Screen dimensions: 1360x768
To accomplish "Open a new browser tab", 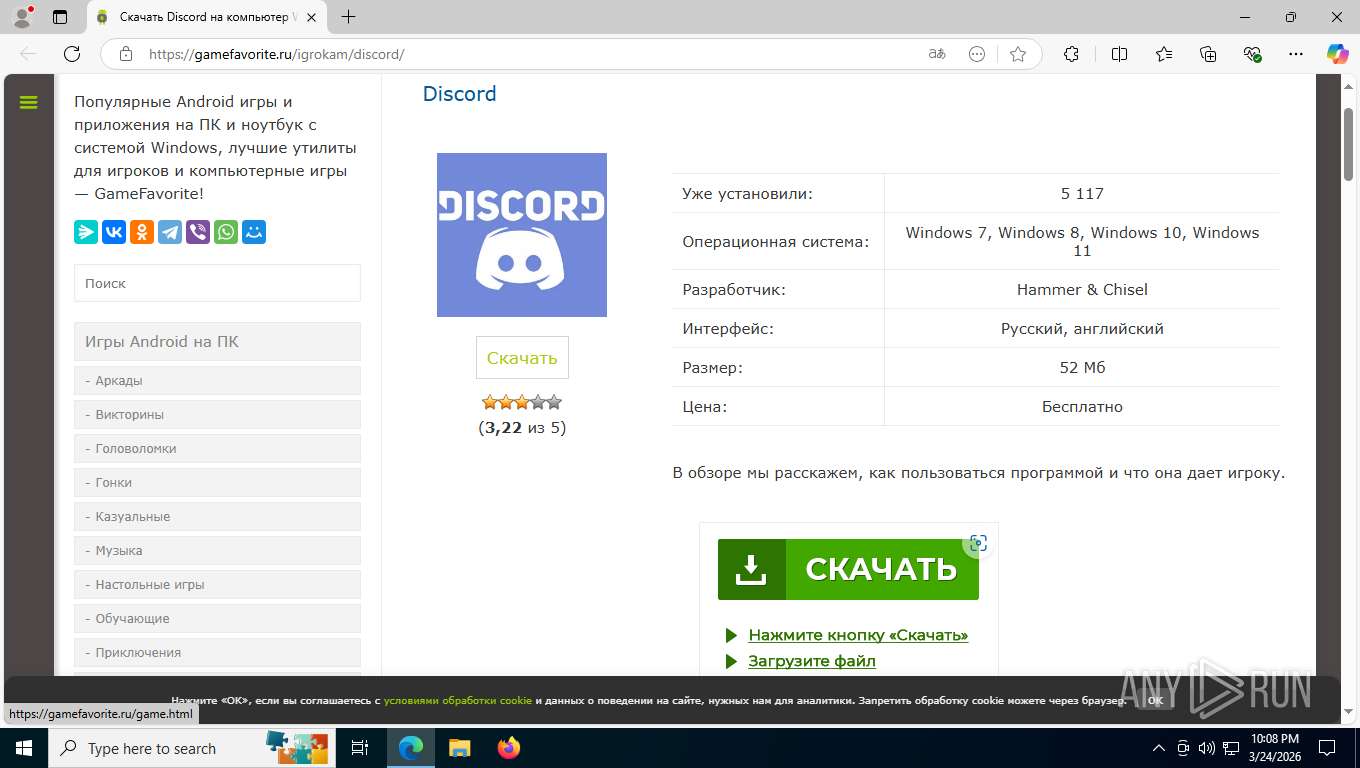I will (348, 17).
